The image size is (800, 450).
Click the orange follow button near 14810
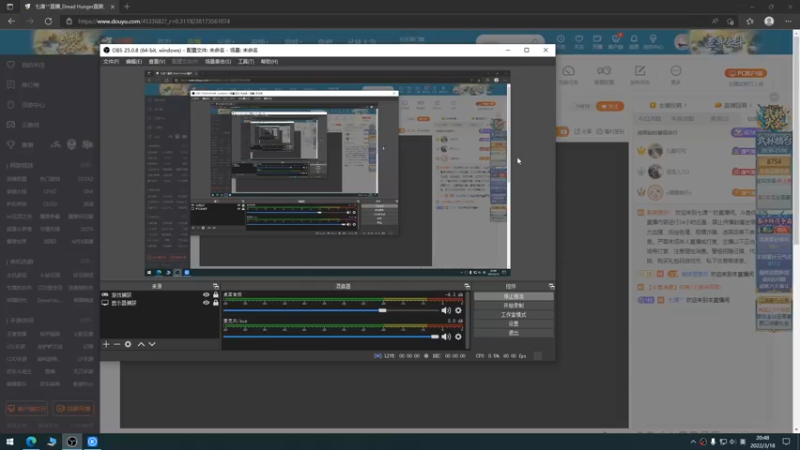click(610, 106)
